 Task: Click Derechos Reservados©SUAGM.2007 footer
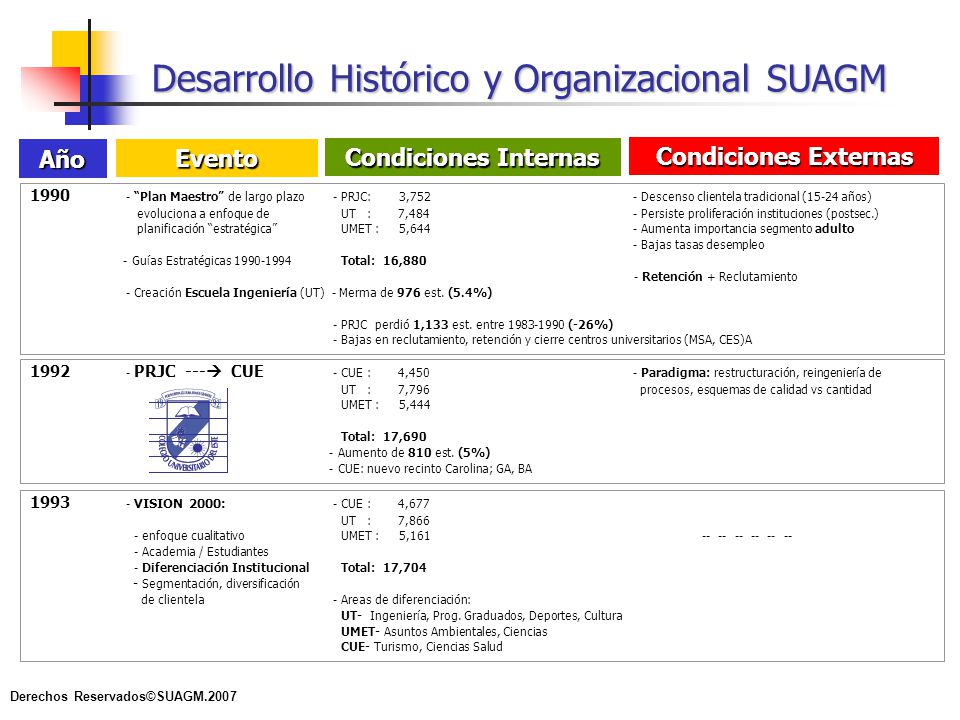point(123,696)
